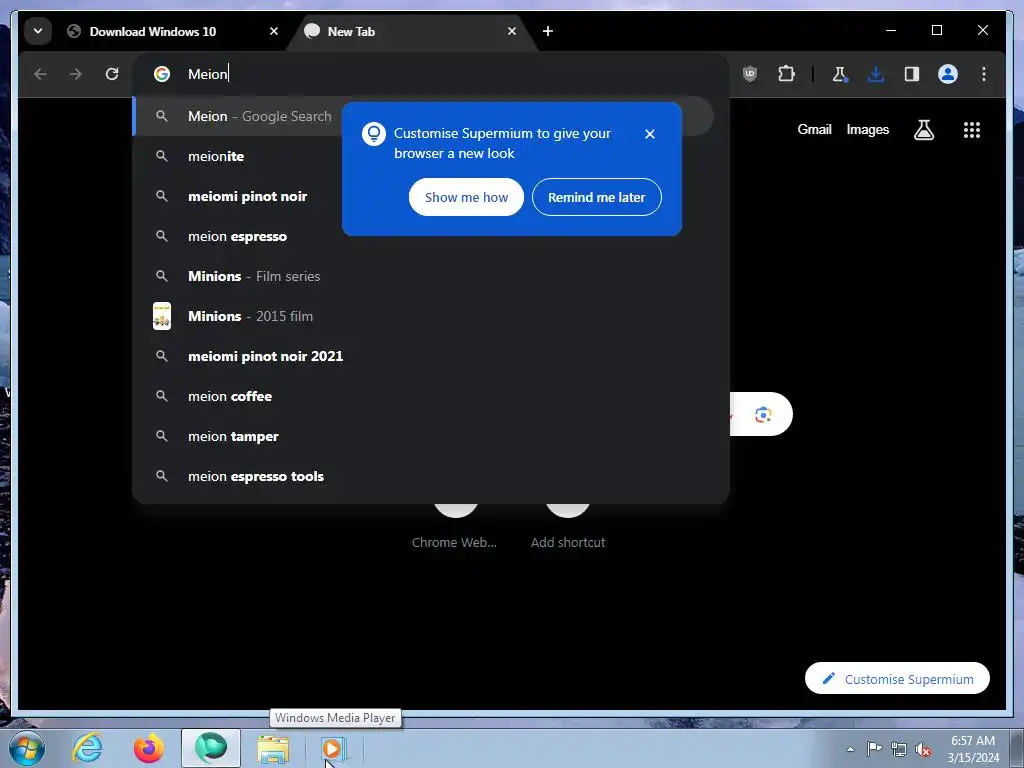
Task: Open Chrome Labs flask in toolbar
Action: (x=840, y=74)
